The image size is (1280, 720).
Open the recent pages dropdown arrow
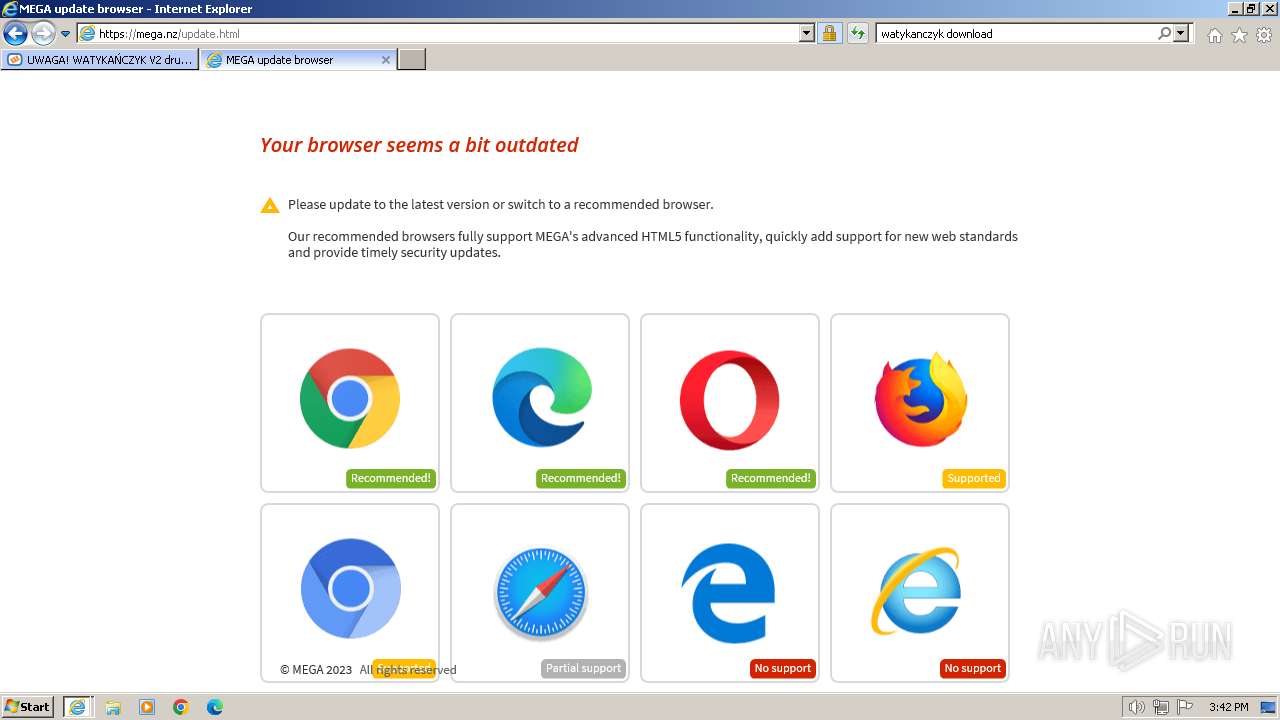coord(65,34)
